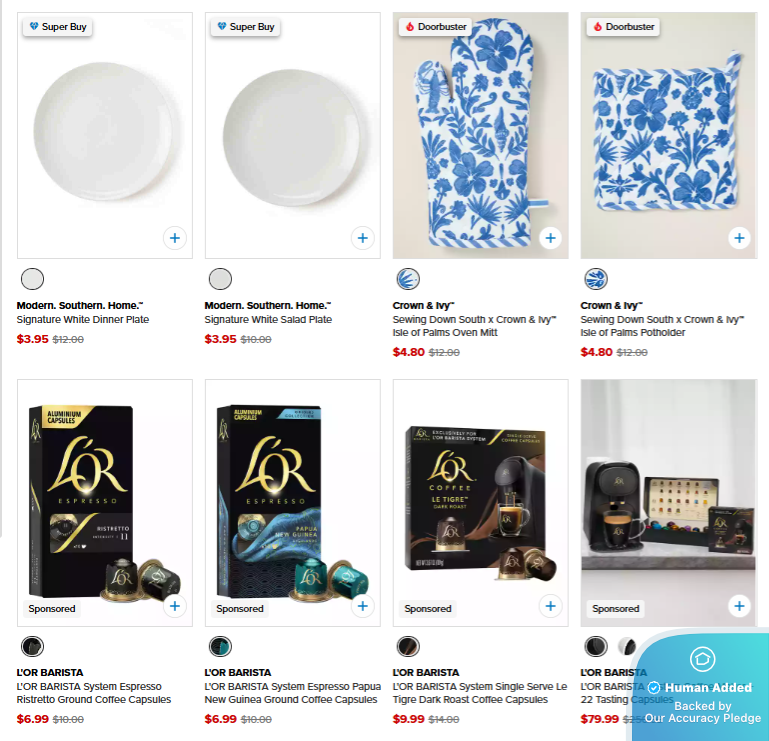This screenshot has width=769, height=741.
Task: Click the Human Added accuracy pledge badge
Action: pyautogui.click(x=701, y=688)
